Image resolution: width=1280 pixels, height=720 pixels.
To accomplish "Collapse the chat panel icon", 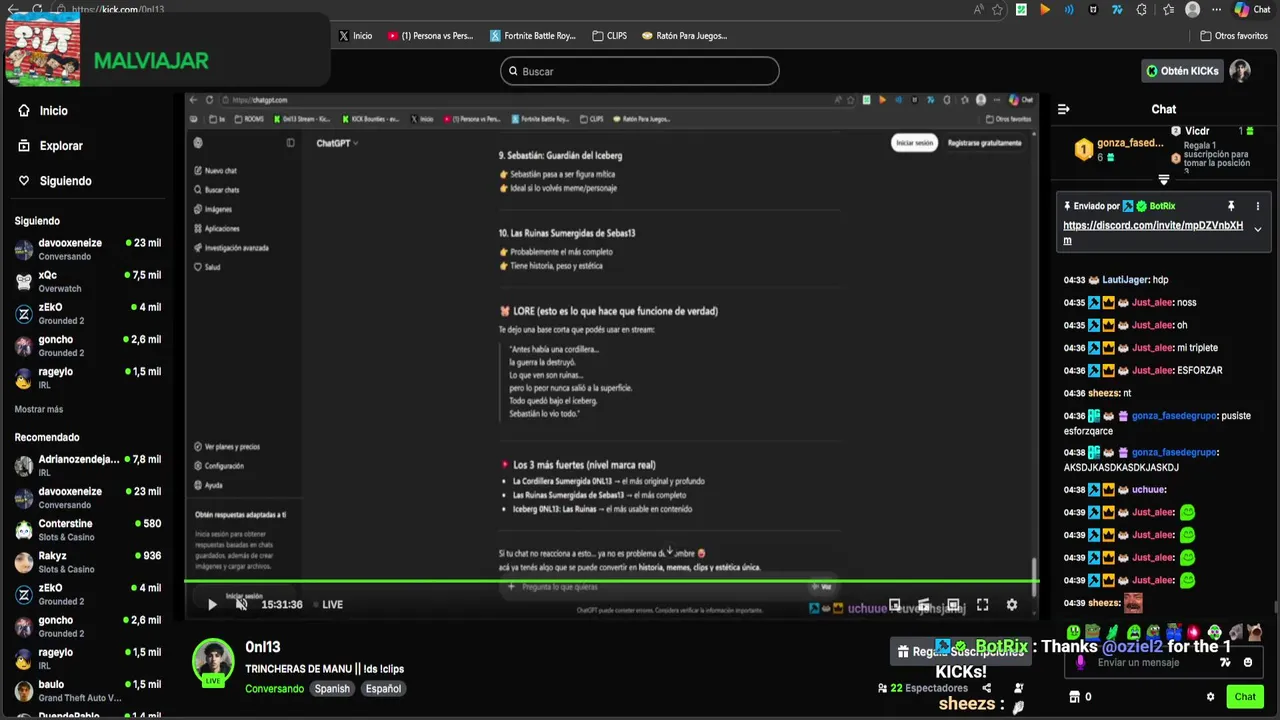I will [1063, 109].
